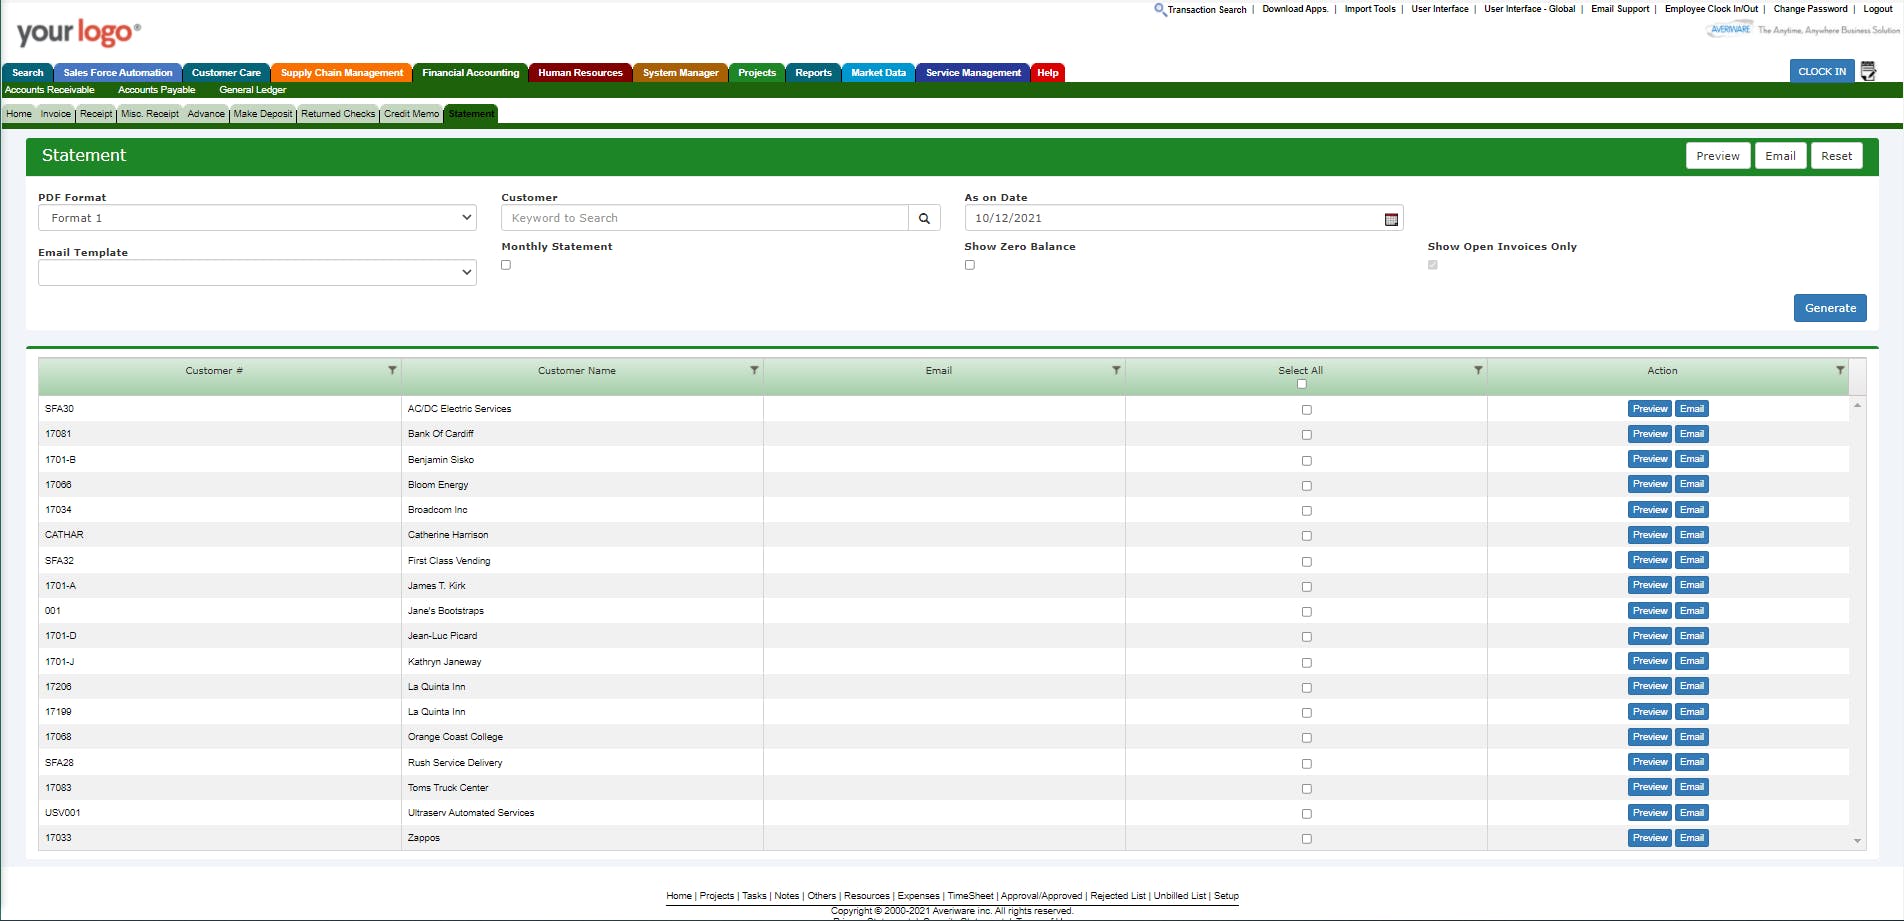Click the Help tab
Image resolution: width=1904 pixels, height=921 pixels.
coord(1047,73)
